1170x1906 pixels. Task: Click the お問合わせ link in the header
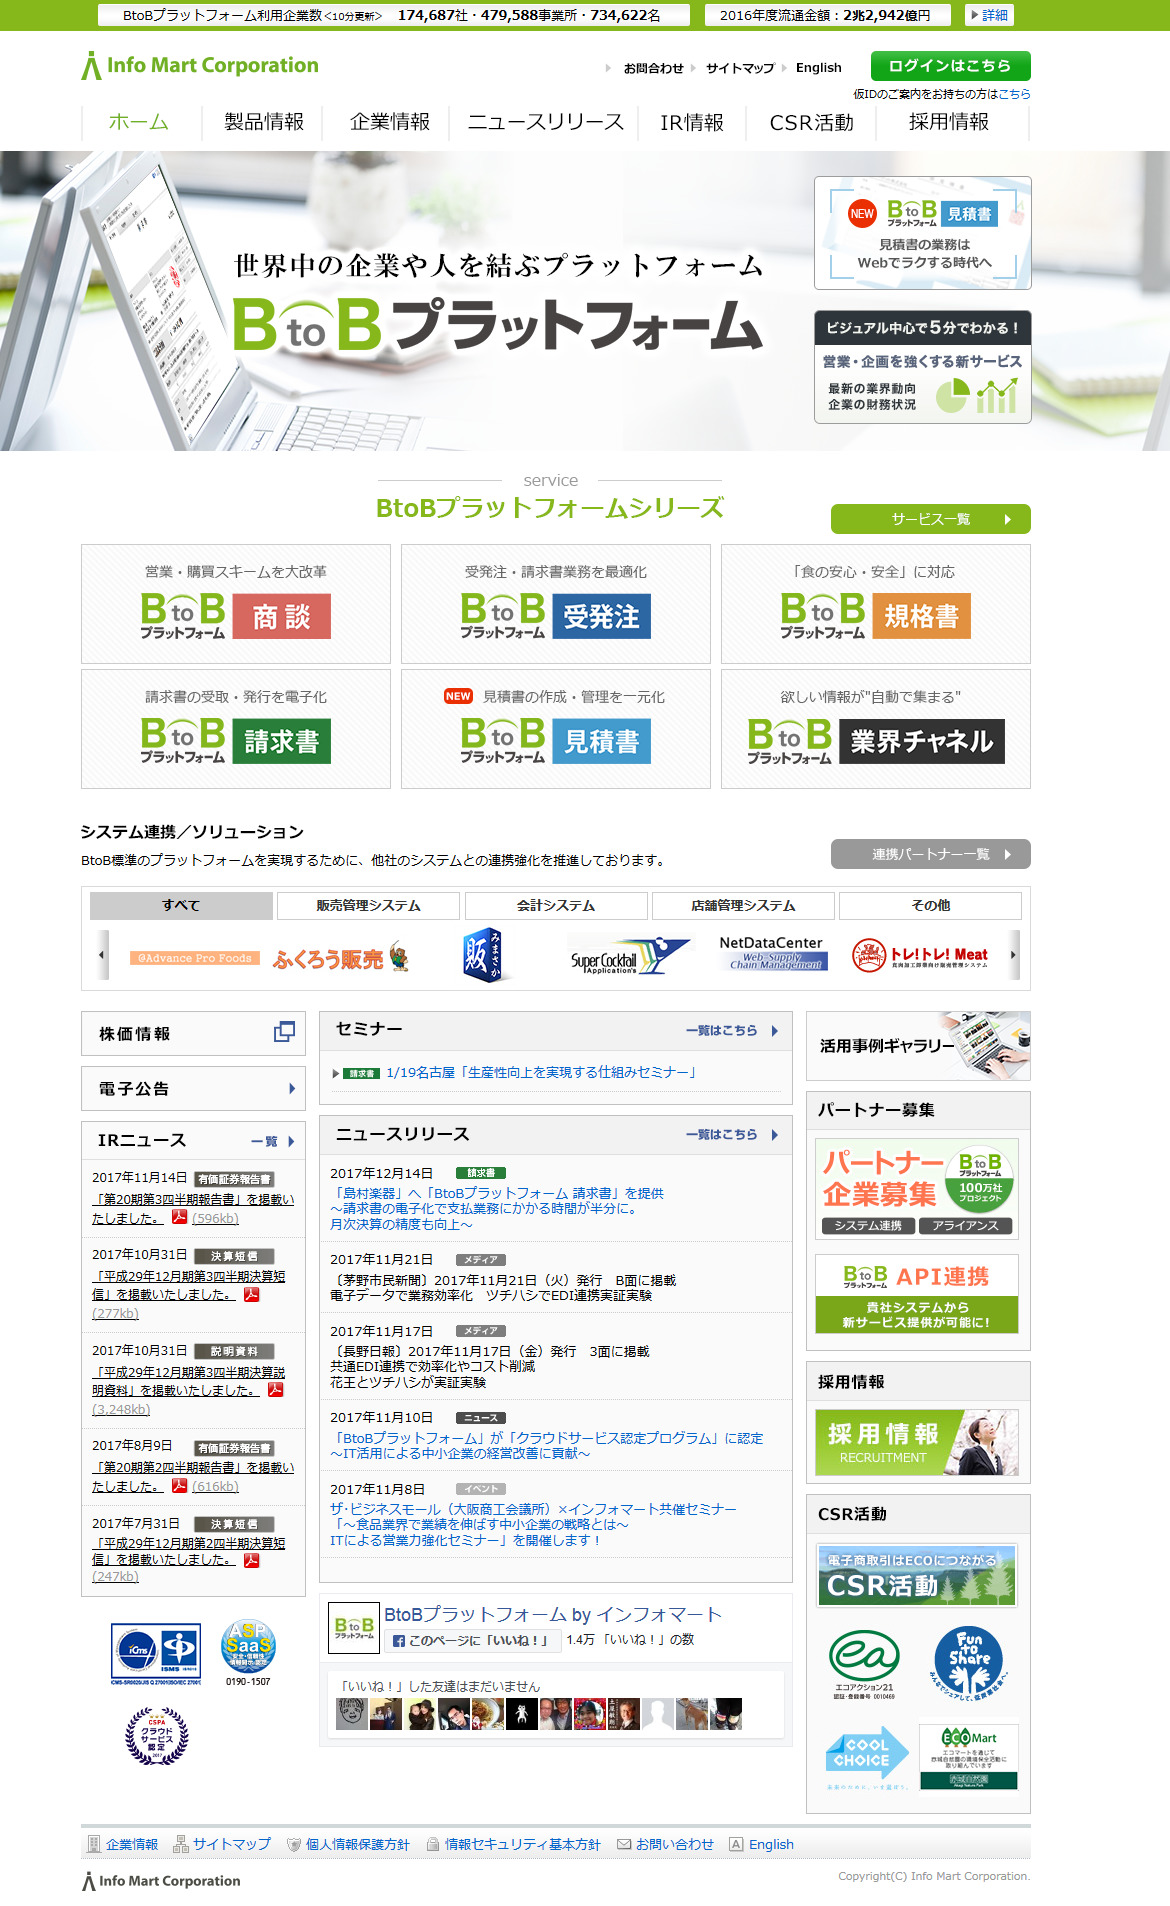coord(653,68)
